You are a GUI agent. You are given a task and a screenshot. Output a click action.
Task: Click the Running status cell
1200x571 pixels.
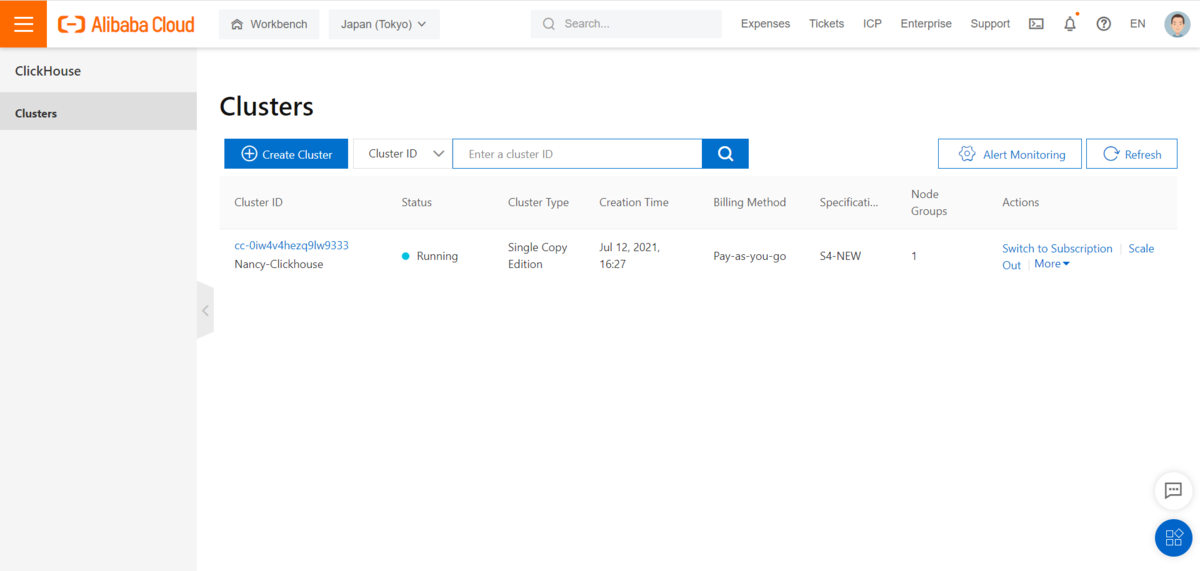(430, 256)
